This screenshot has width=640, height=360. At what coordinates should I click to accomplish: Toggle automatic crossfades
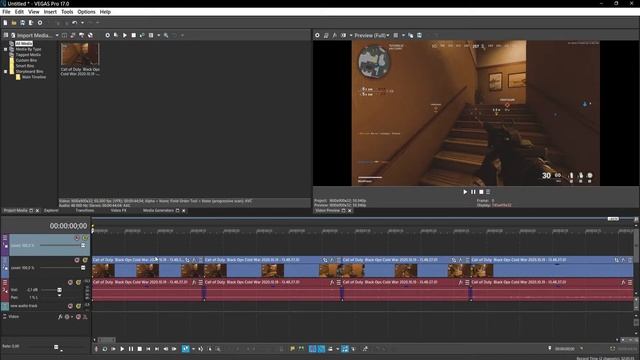(321, 349)
